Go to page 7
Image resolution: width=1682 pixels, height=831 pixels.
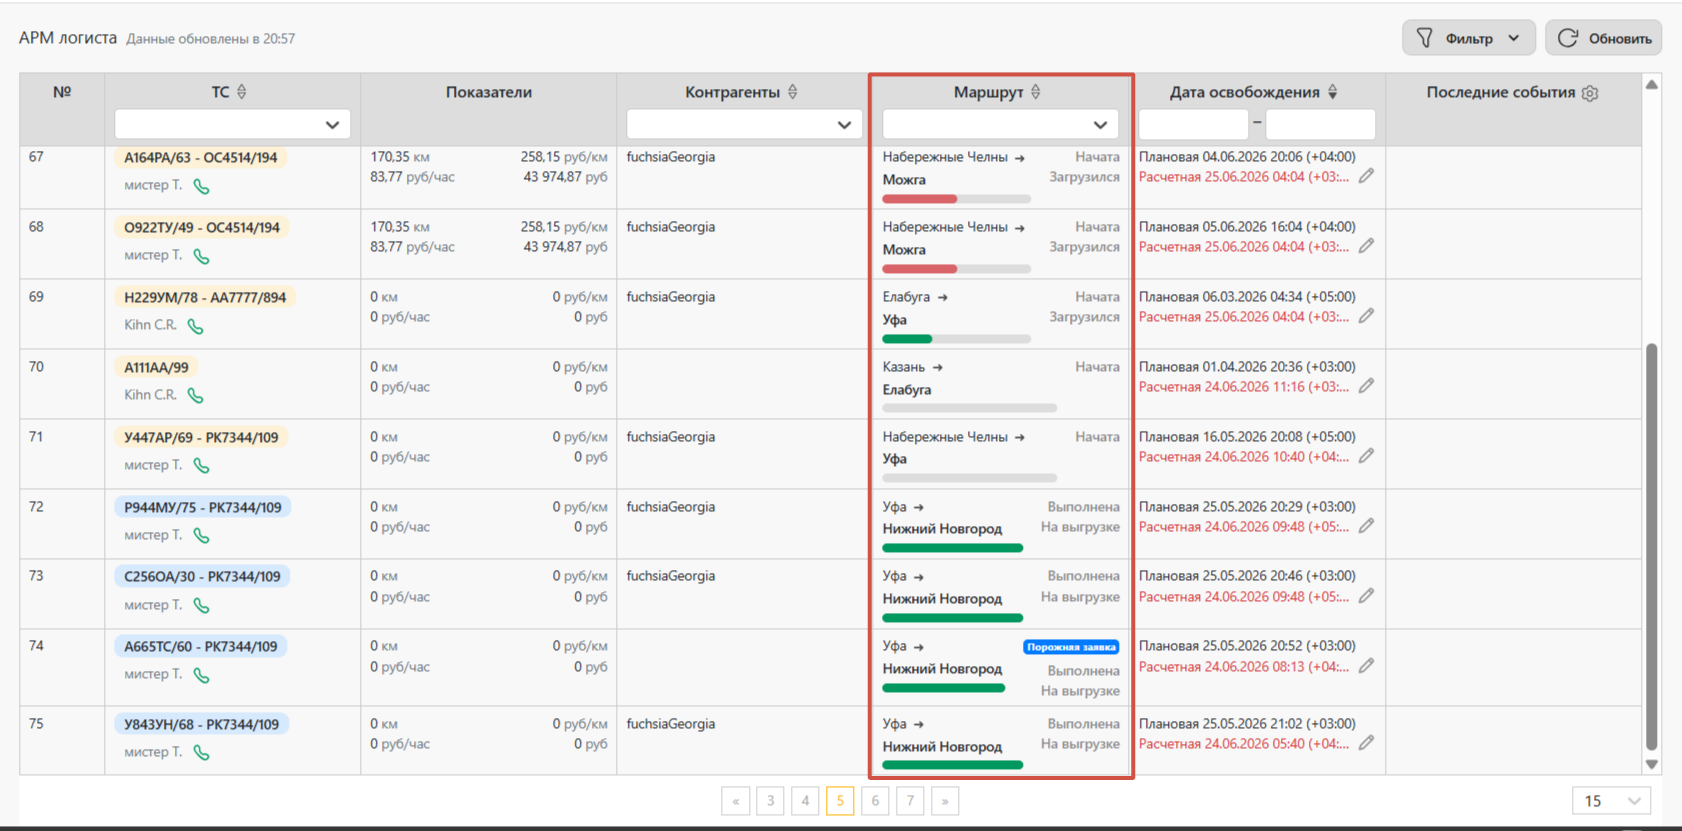coord(910,801)
